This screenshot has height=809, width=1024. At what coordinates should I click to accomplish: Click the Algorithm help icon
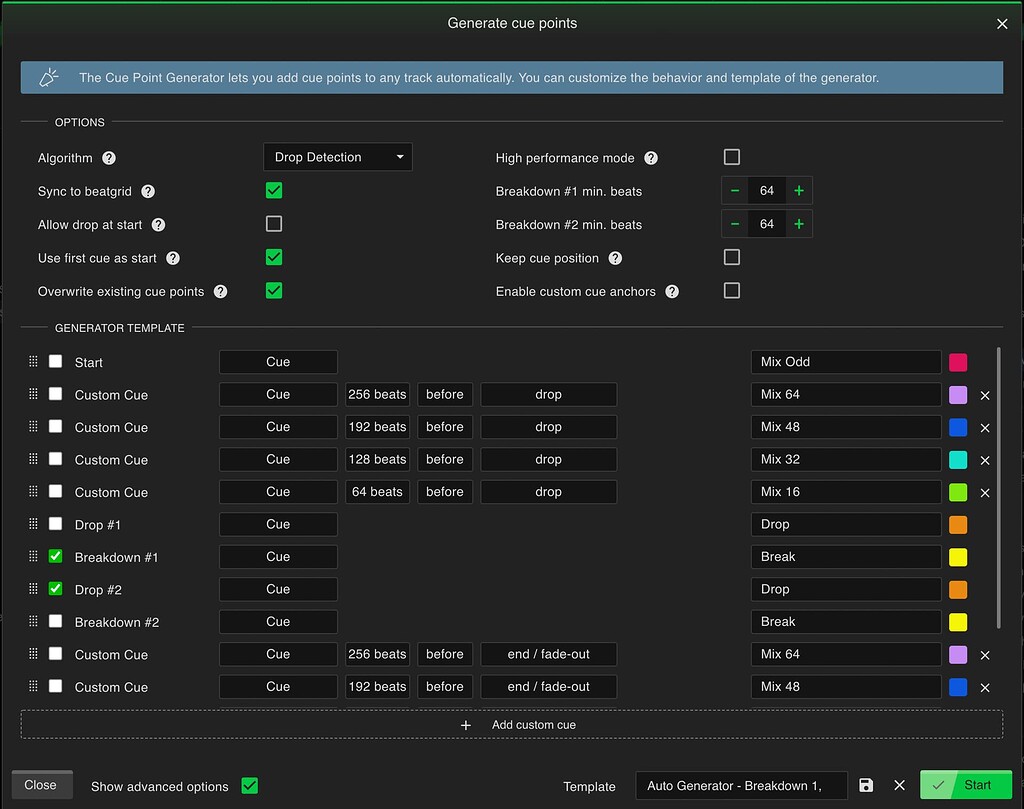coord(108,157)
